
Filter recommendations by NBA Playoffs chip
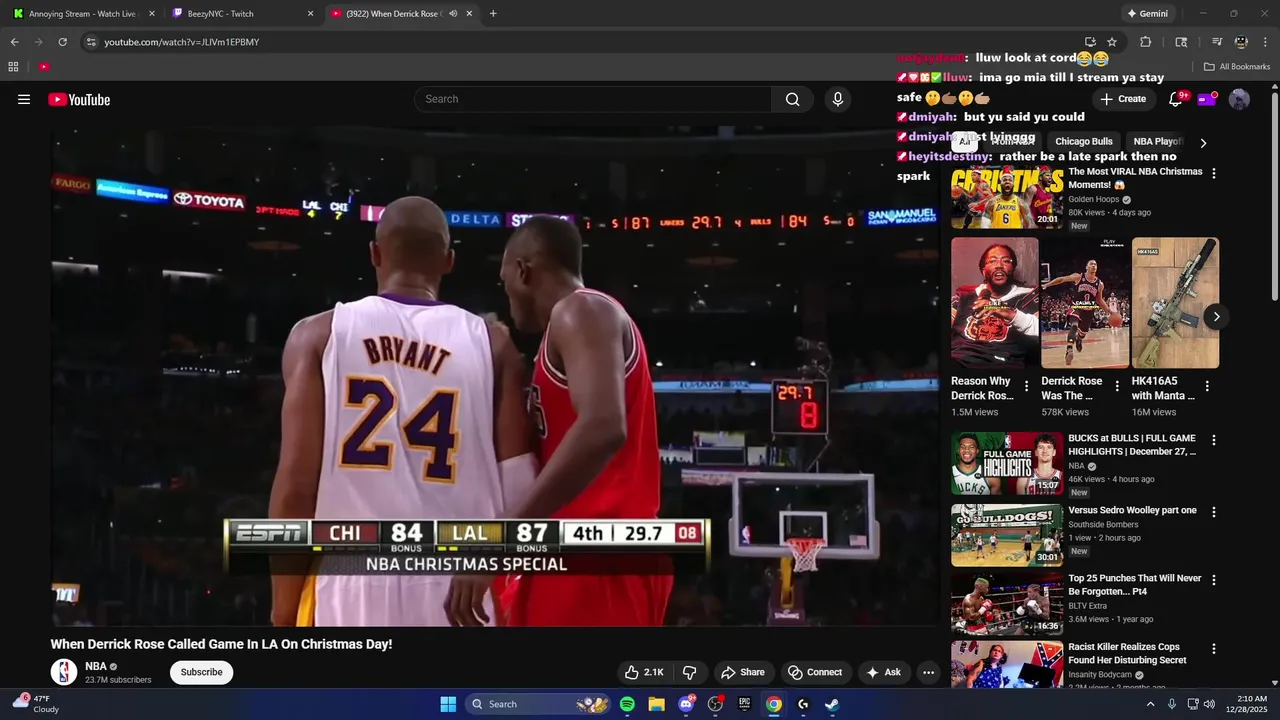[1157, 142]
